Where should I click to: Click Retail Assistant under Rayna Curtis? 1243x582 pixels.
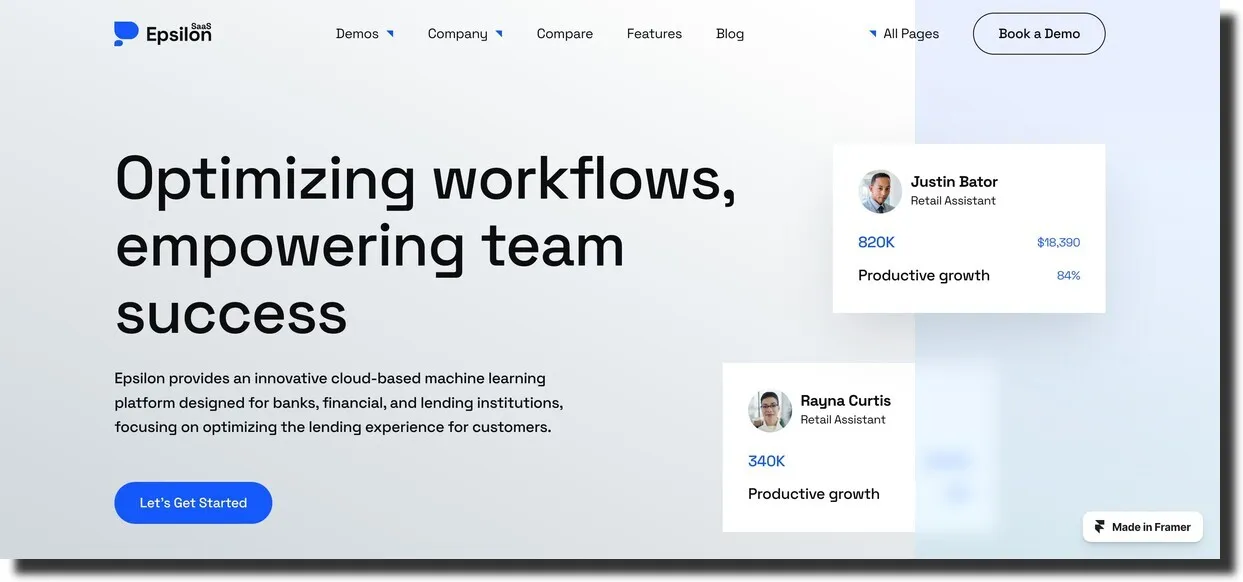843,420
